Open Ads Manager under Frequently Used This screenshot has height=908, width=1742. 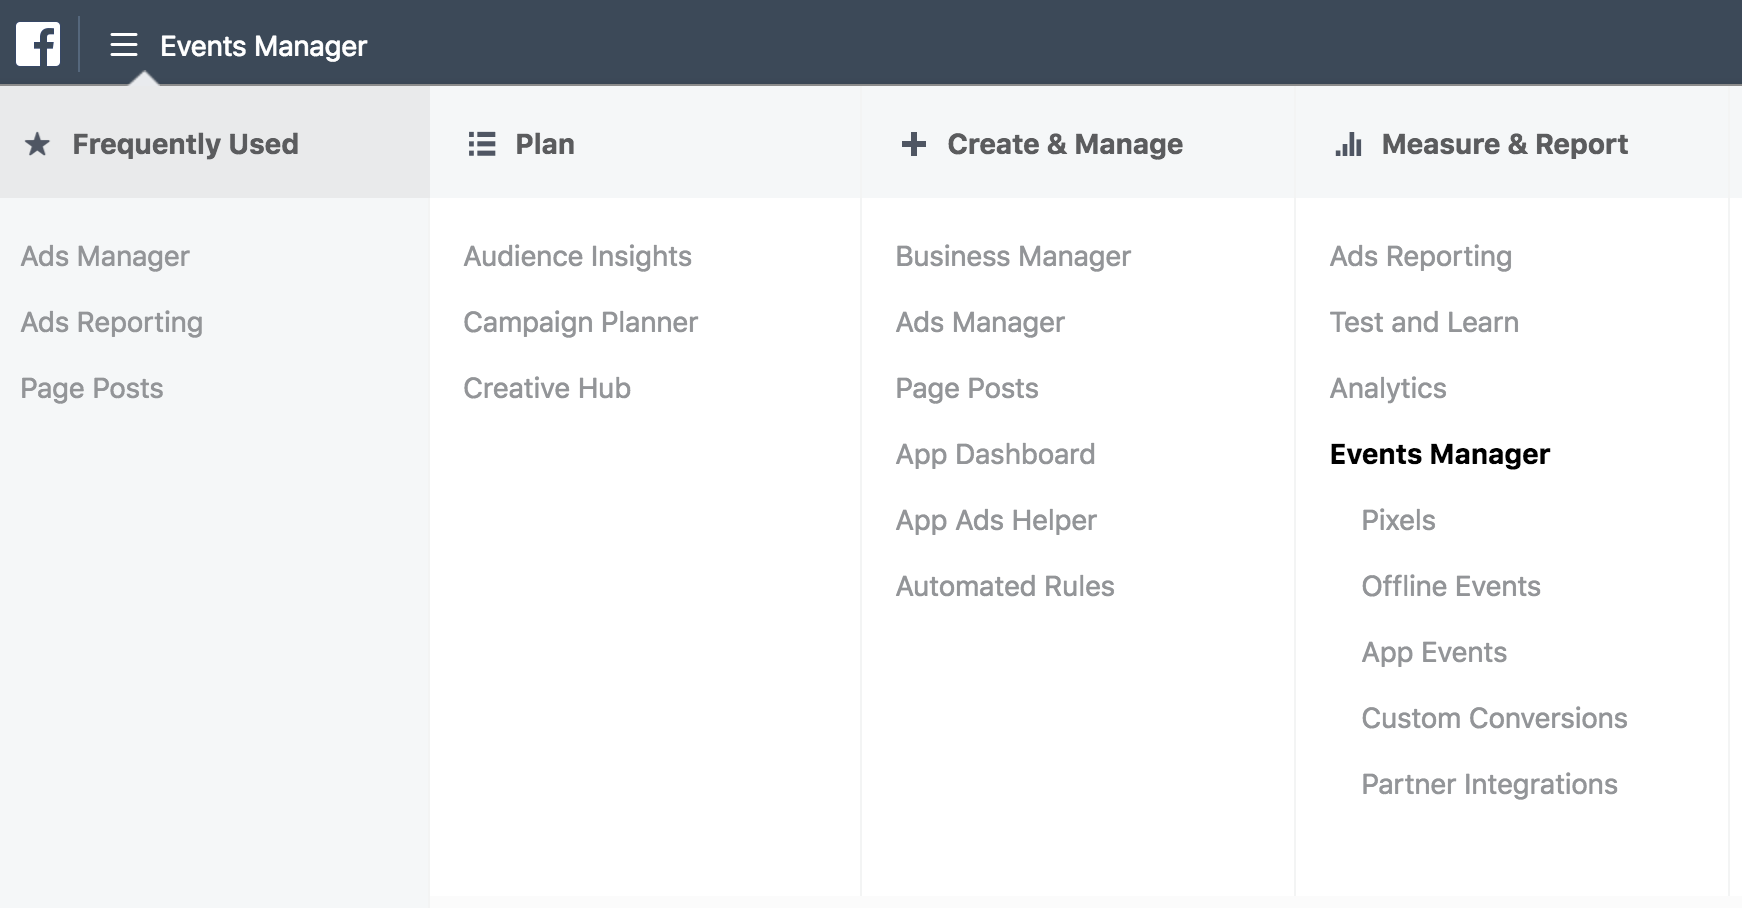105,256
